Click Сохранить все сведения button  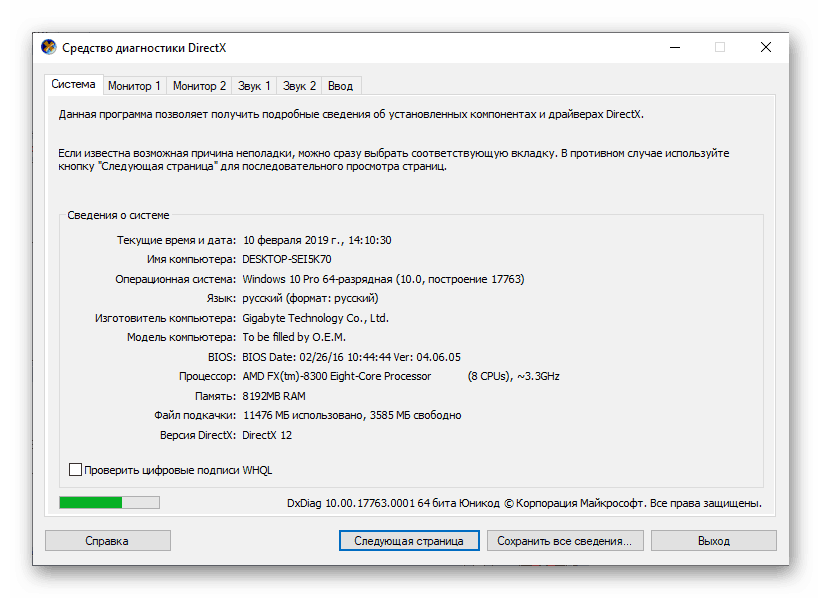point(564,540)
